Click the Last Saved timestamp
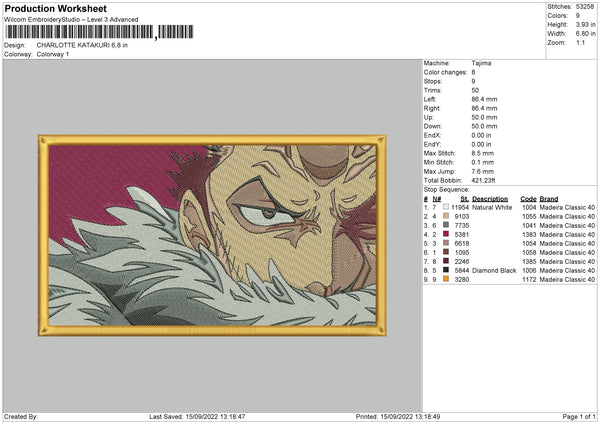Screen dimensions: 600x424 (197, 416)
